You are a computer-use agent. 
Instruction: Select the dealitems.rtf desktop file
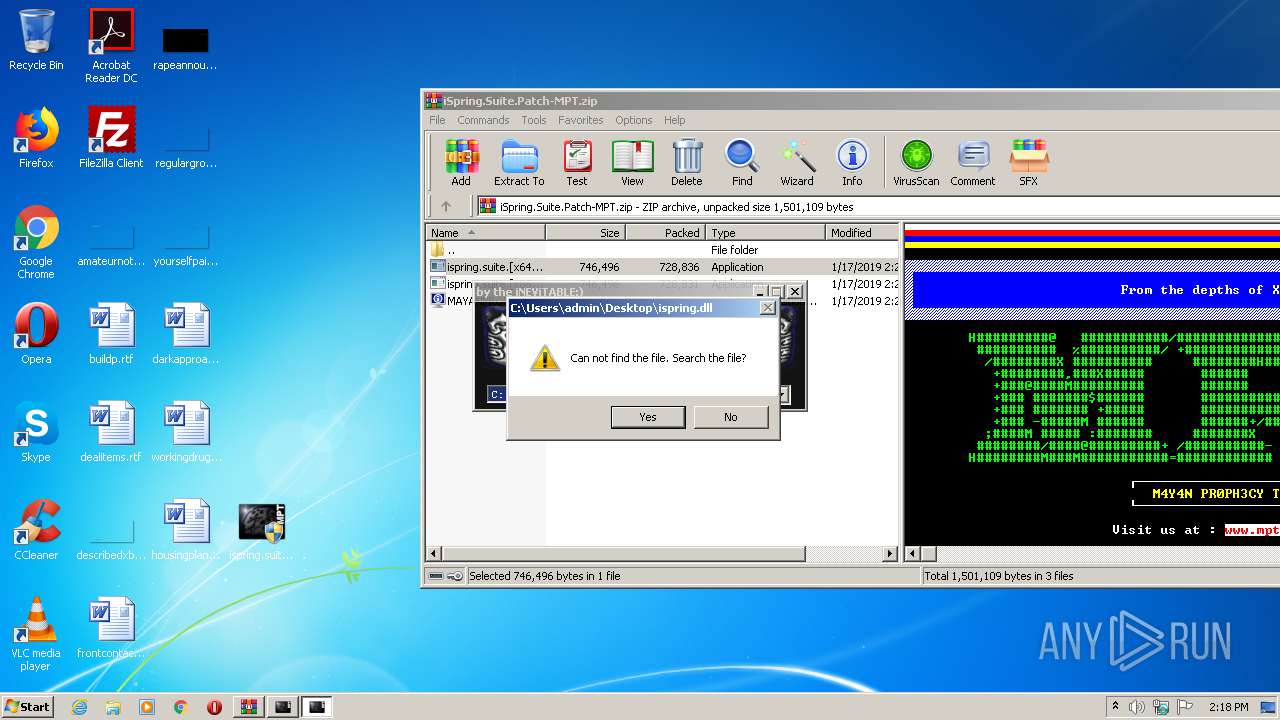pos(111,432)
